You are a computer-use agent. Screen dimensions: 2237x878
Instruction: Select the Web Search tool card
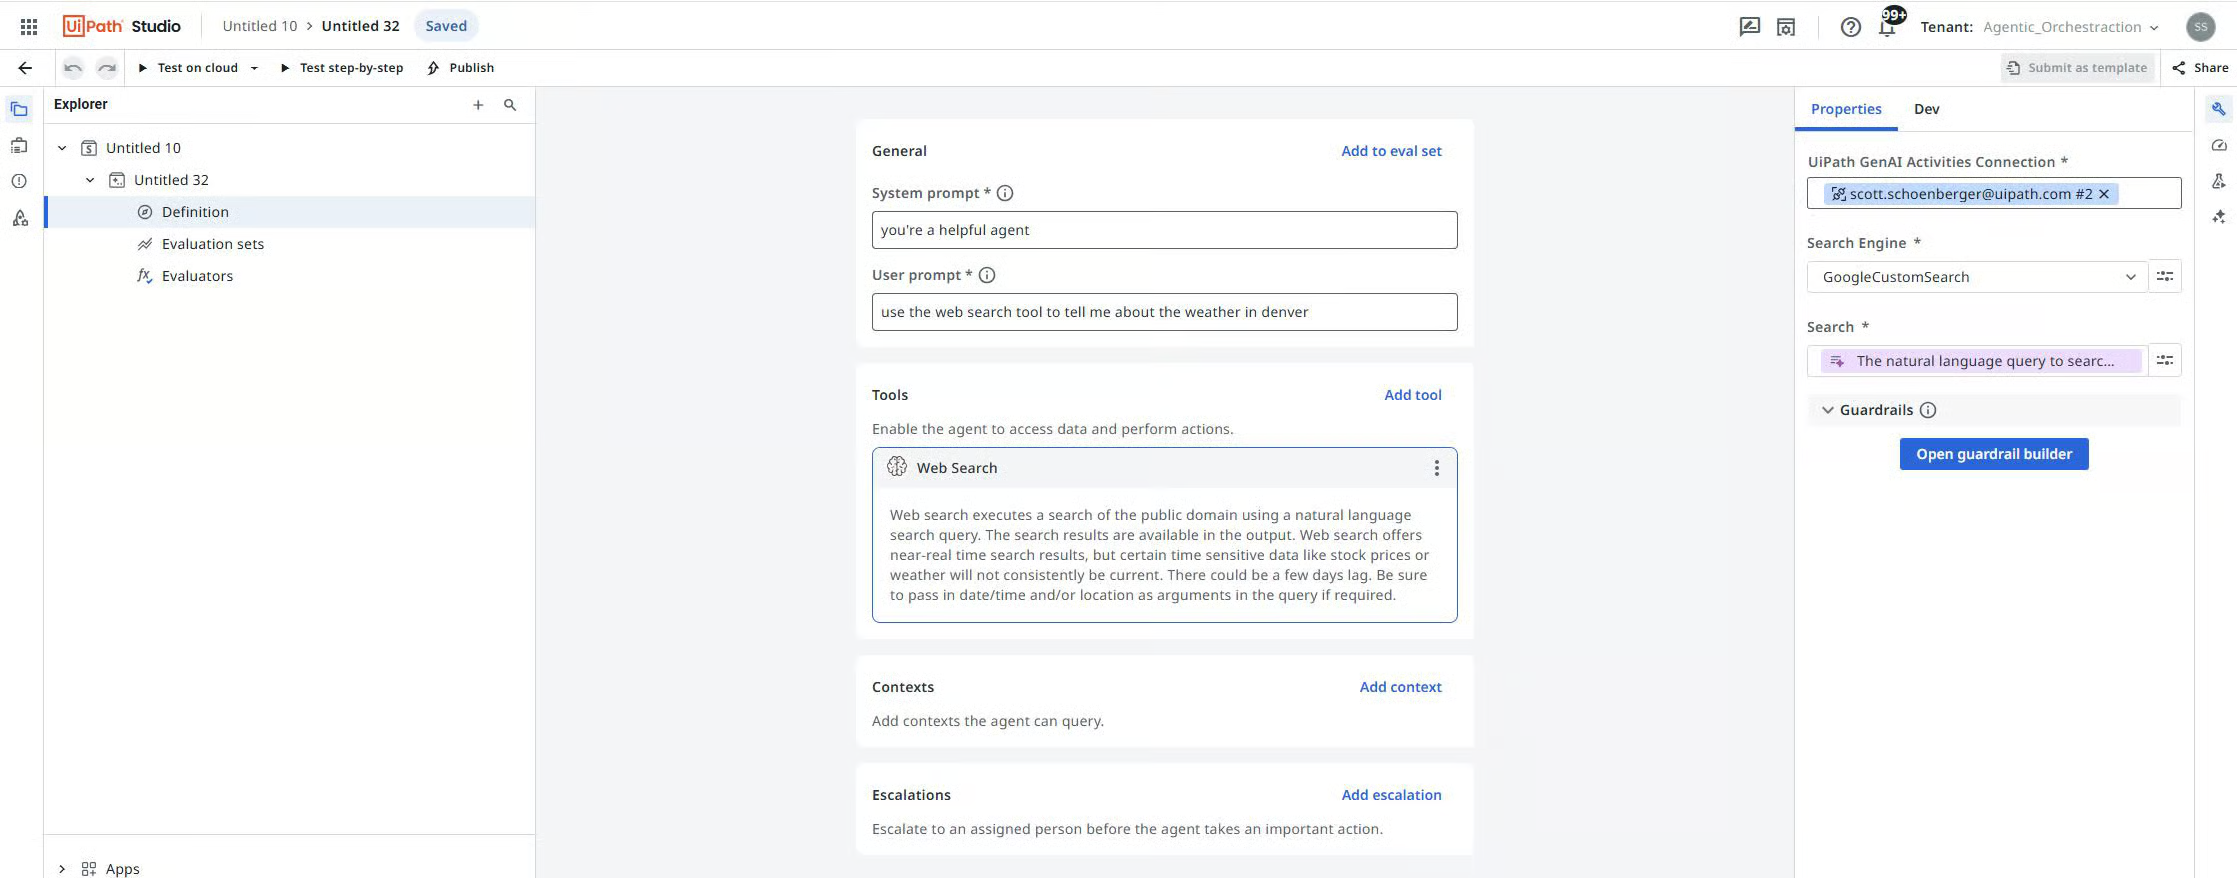(x=1164, y=535)
